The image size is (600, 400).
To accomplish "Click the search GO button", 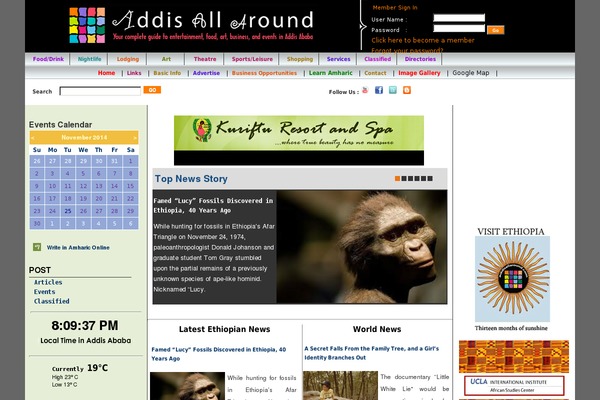I will click(x=152, y=90).
